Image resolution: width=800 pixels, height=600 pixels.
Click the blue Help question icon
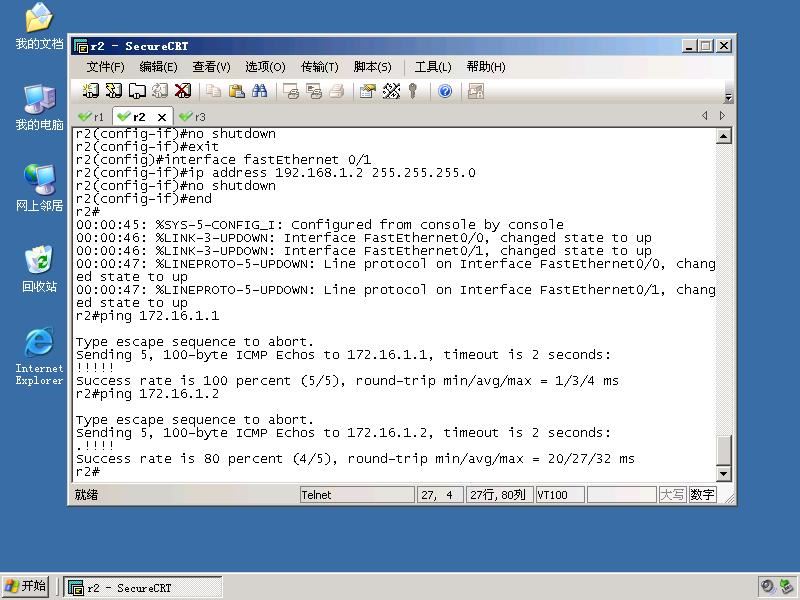pyautogui.click(x=445, y=91)
